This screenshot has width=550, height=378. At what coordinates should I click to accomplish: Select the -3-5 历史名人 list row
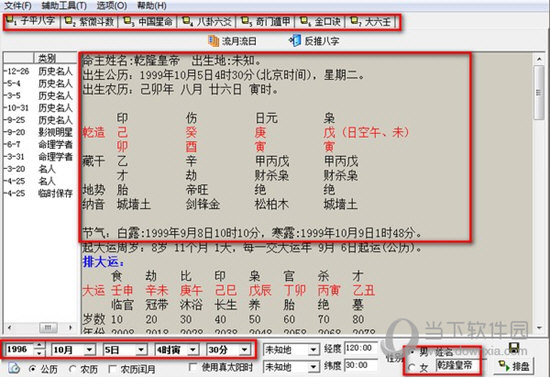pyautogui.click(x=40, y=96)
